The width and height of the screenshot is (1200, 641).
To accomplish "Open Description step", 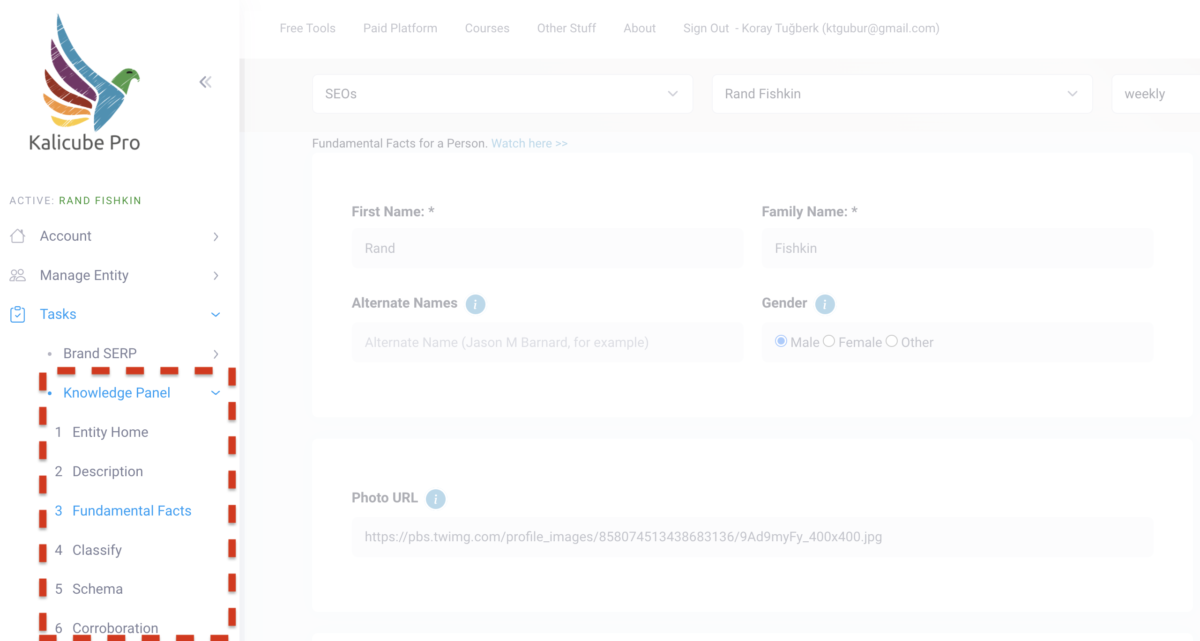I will [x=108, y=471].
